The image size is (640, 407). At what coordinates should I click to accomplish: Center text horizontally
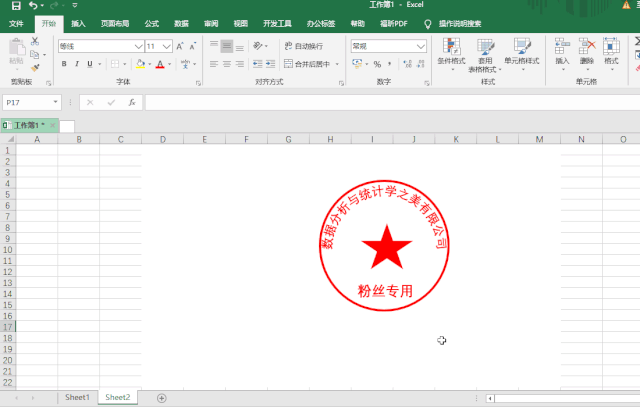[x=227, y=64]
